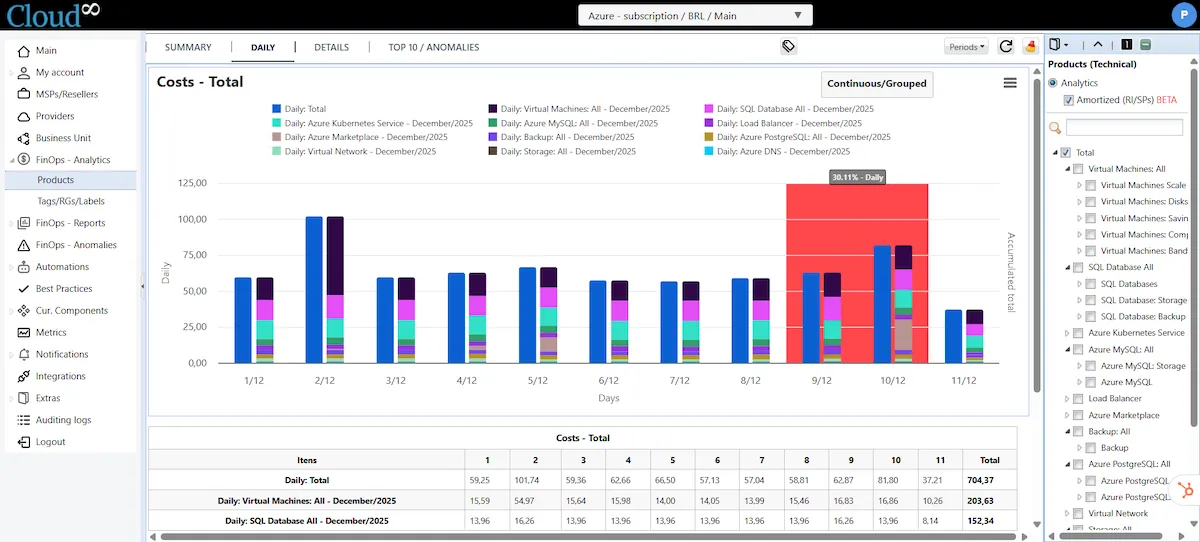
Task: Toggle Daily: Azure Marketplace legend swatch
Action: (277, 137)
